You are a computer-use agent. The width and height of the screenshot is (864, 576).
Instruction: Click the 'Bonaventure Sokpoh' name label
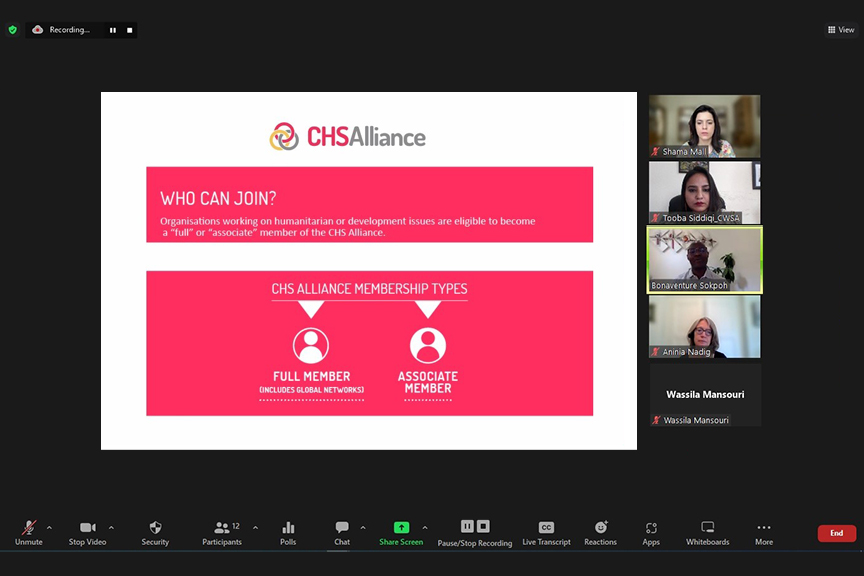[689, 286]
